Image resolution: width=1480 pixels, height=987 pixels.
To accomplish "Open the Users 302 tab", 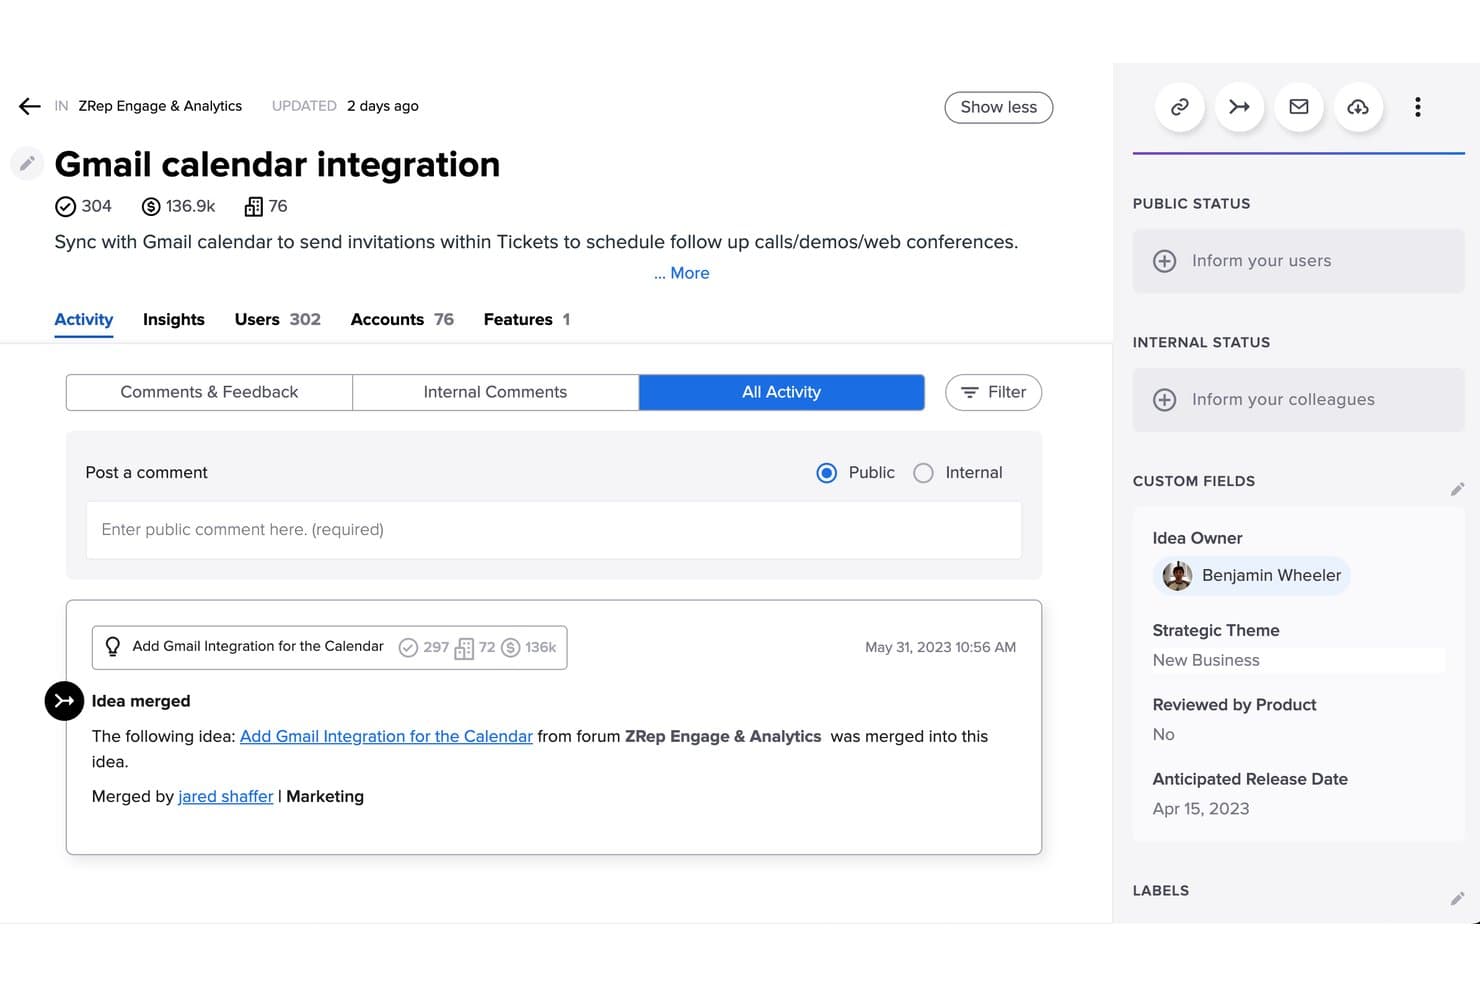I will [277, 320].
